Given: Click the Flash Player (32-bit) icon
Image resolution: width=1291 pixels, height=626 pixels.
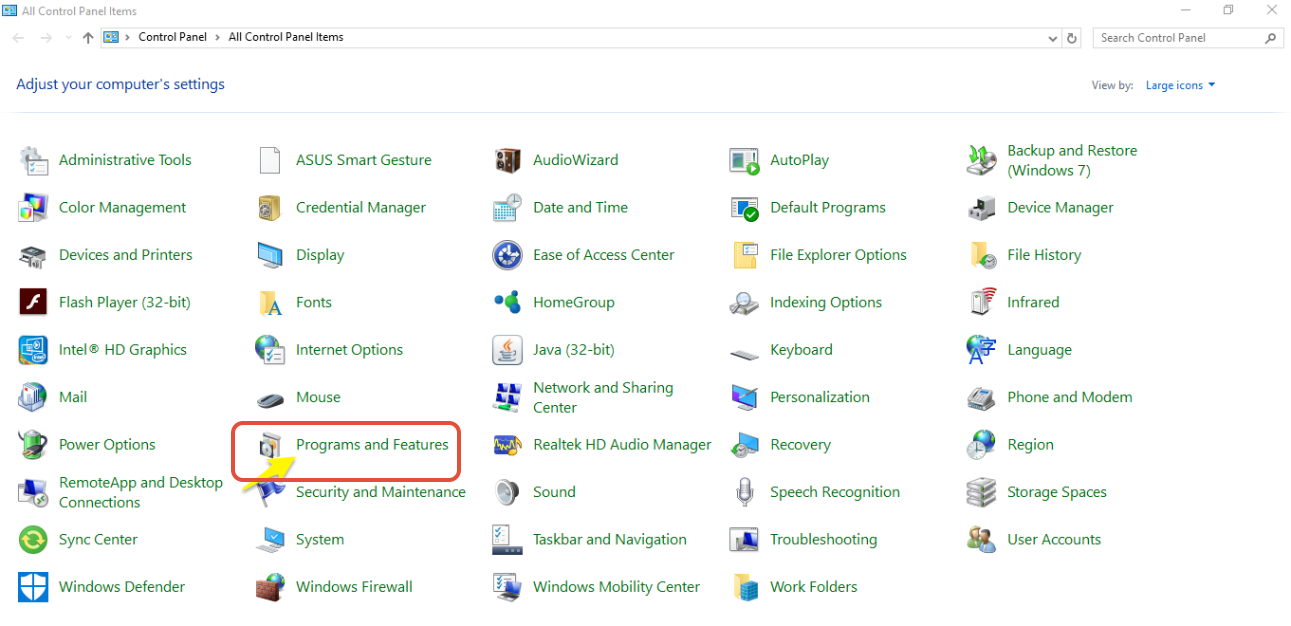Looking at the screenshot, I should point(33,302).
